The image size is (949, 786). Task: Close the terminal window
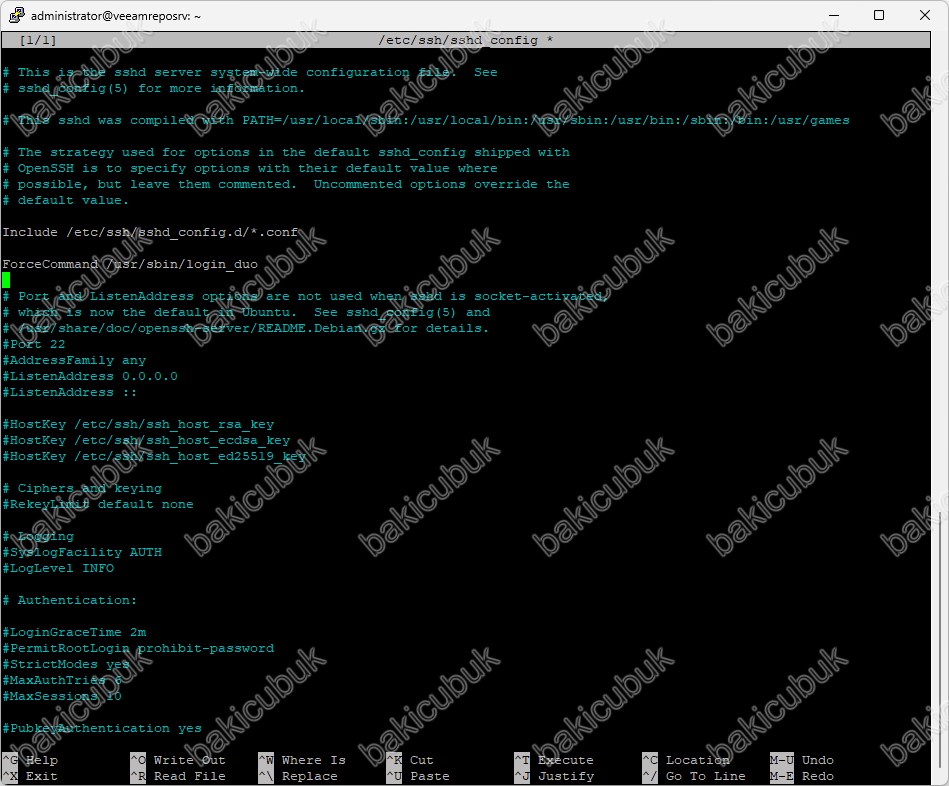coord(925,15)
